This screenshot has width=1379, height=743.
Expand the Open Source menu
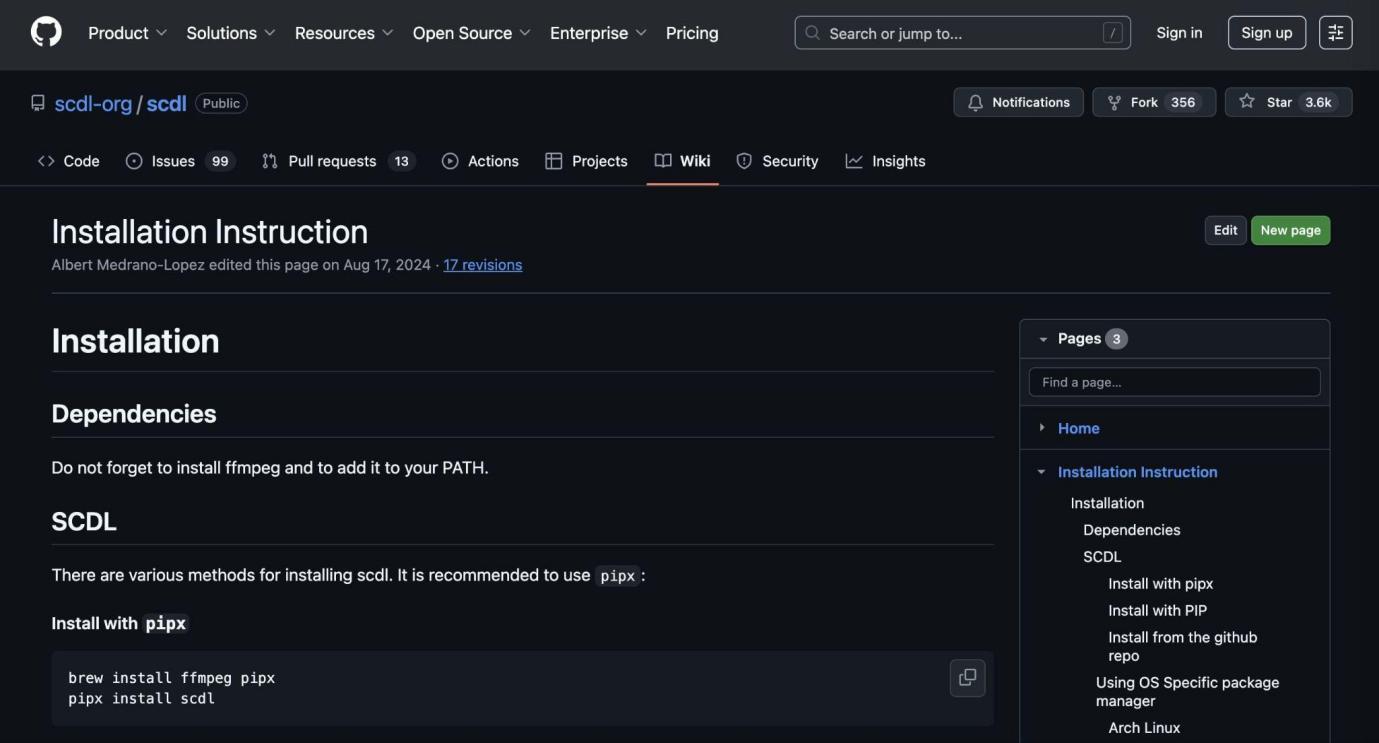tap(472, 33)
